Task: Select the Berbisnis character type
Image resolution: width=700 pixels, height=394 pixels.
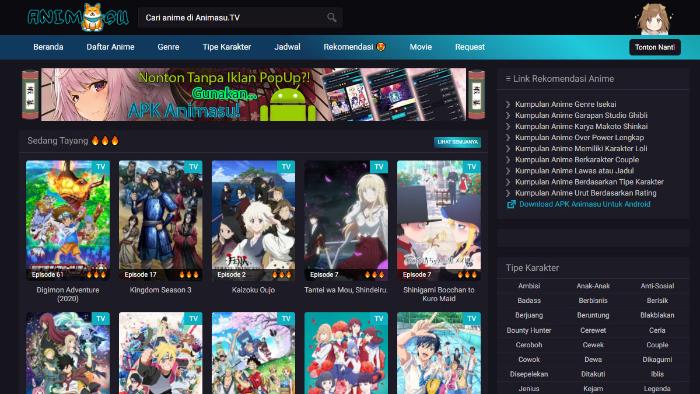Action: [x=593, y=301]
